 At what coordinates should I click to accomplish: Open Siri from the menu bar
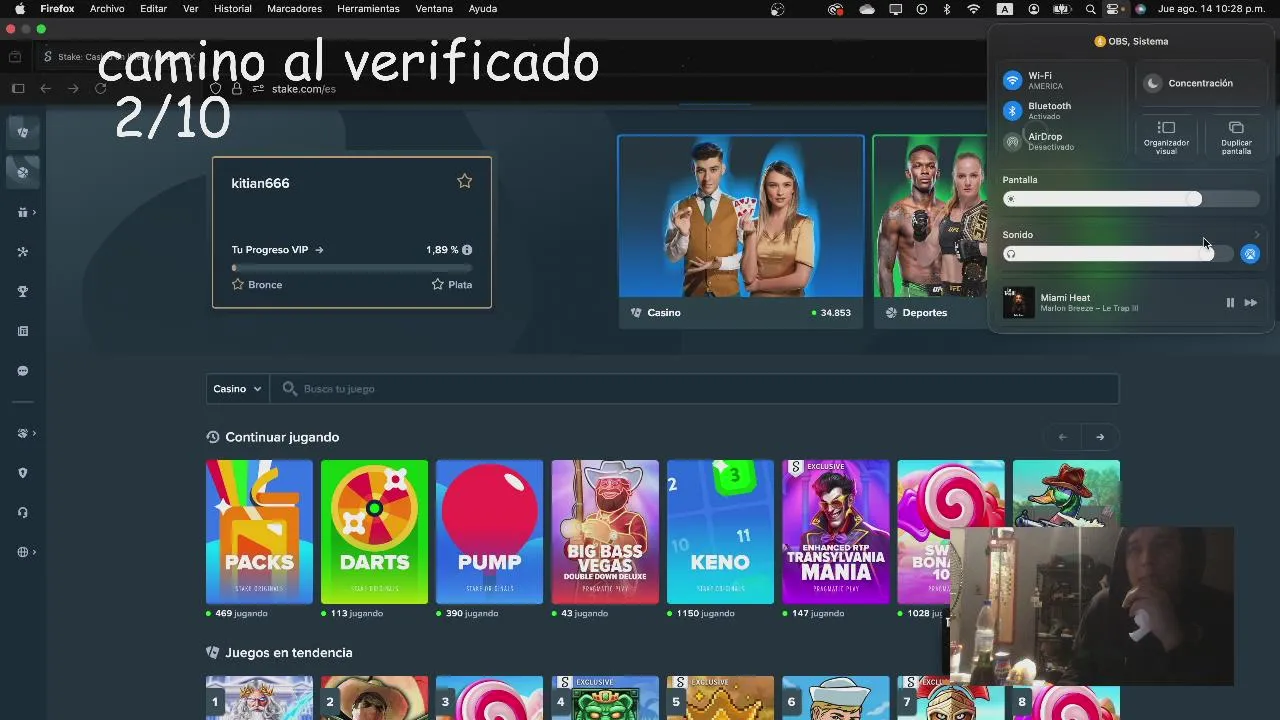[x=1139, y=9]
